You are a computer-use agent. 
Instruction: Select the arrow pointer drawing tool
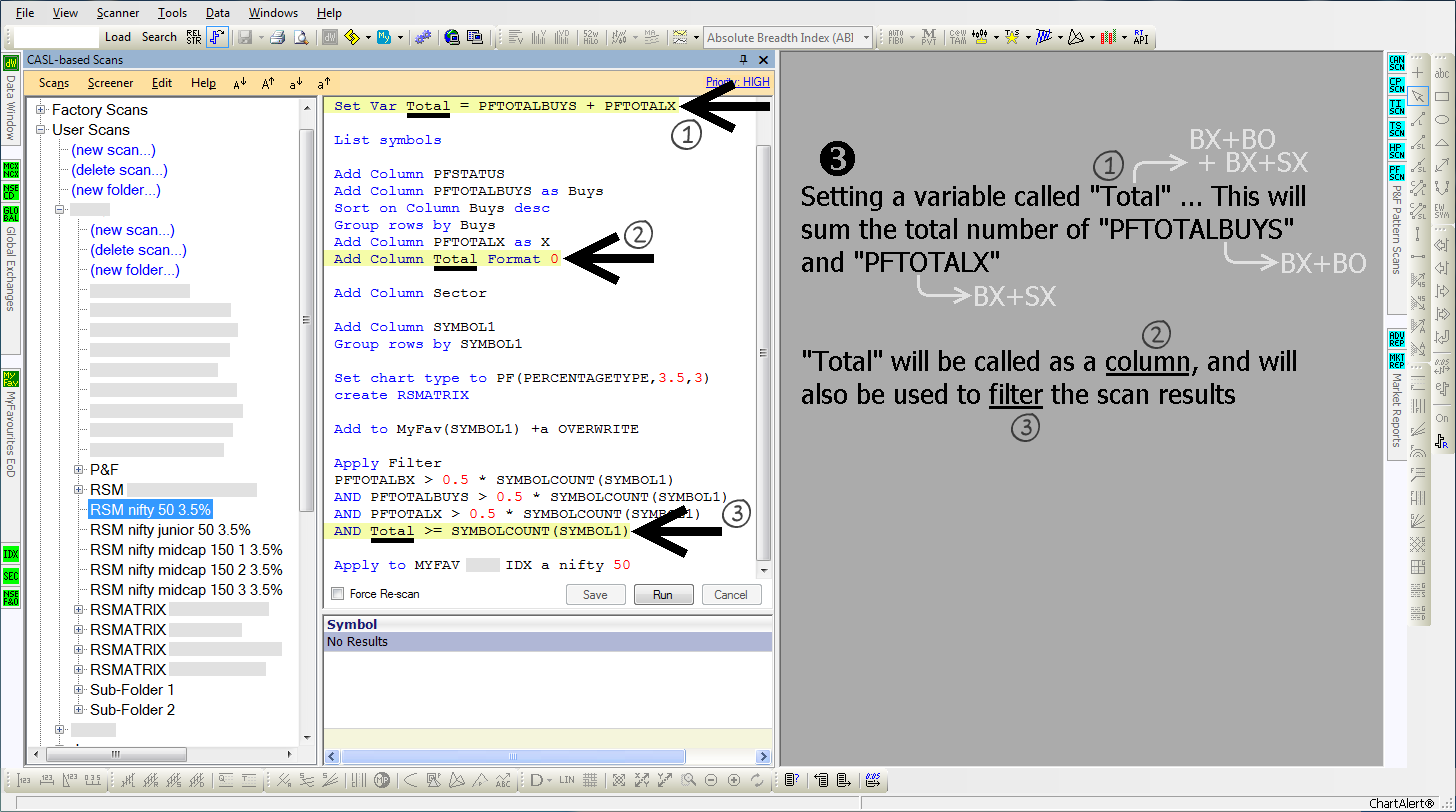1417,96
